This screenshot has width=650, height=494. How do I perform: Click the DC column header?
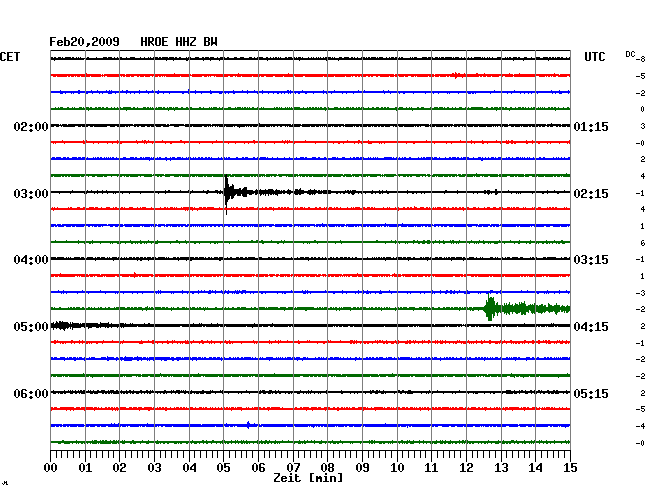[630, 54]
